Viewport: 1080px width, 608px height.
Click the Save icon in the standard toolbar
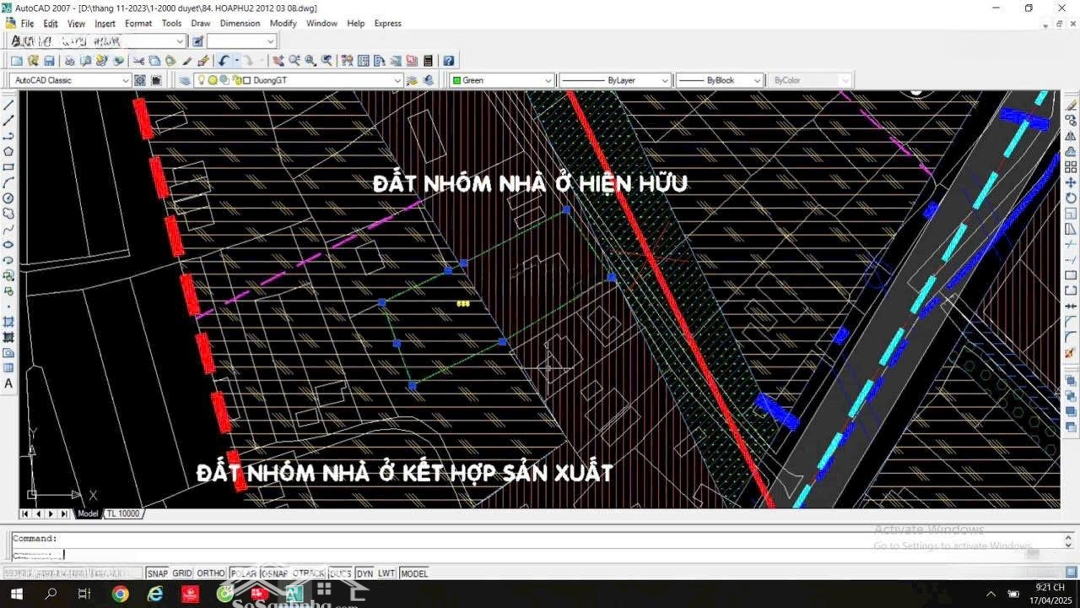click(x=49, y=61)
